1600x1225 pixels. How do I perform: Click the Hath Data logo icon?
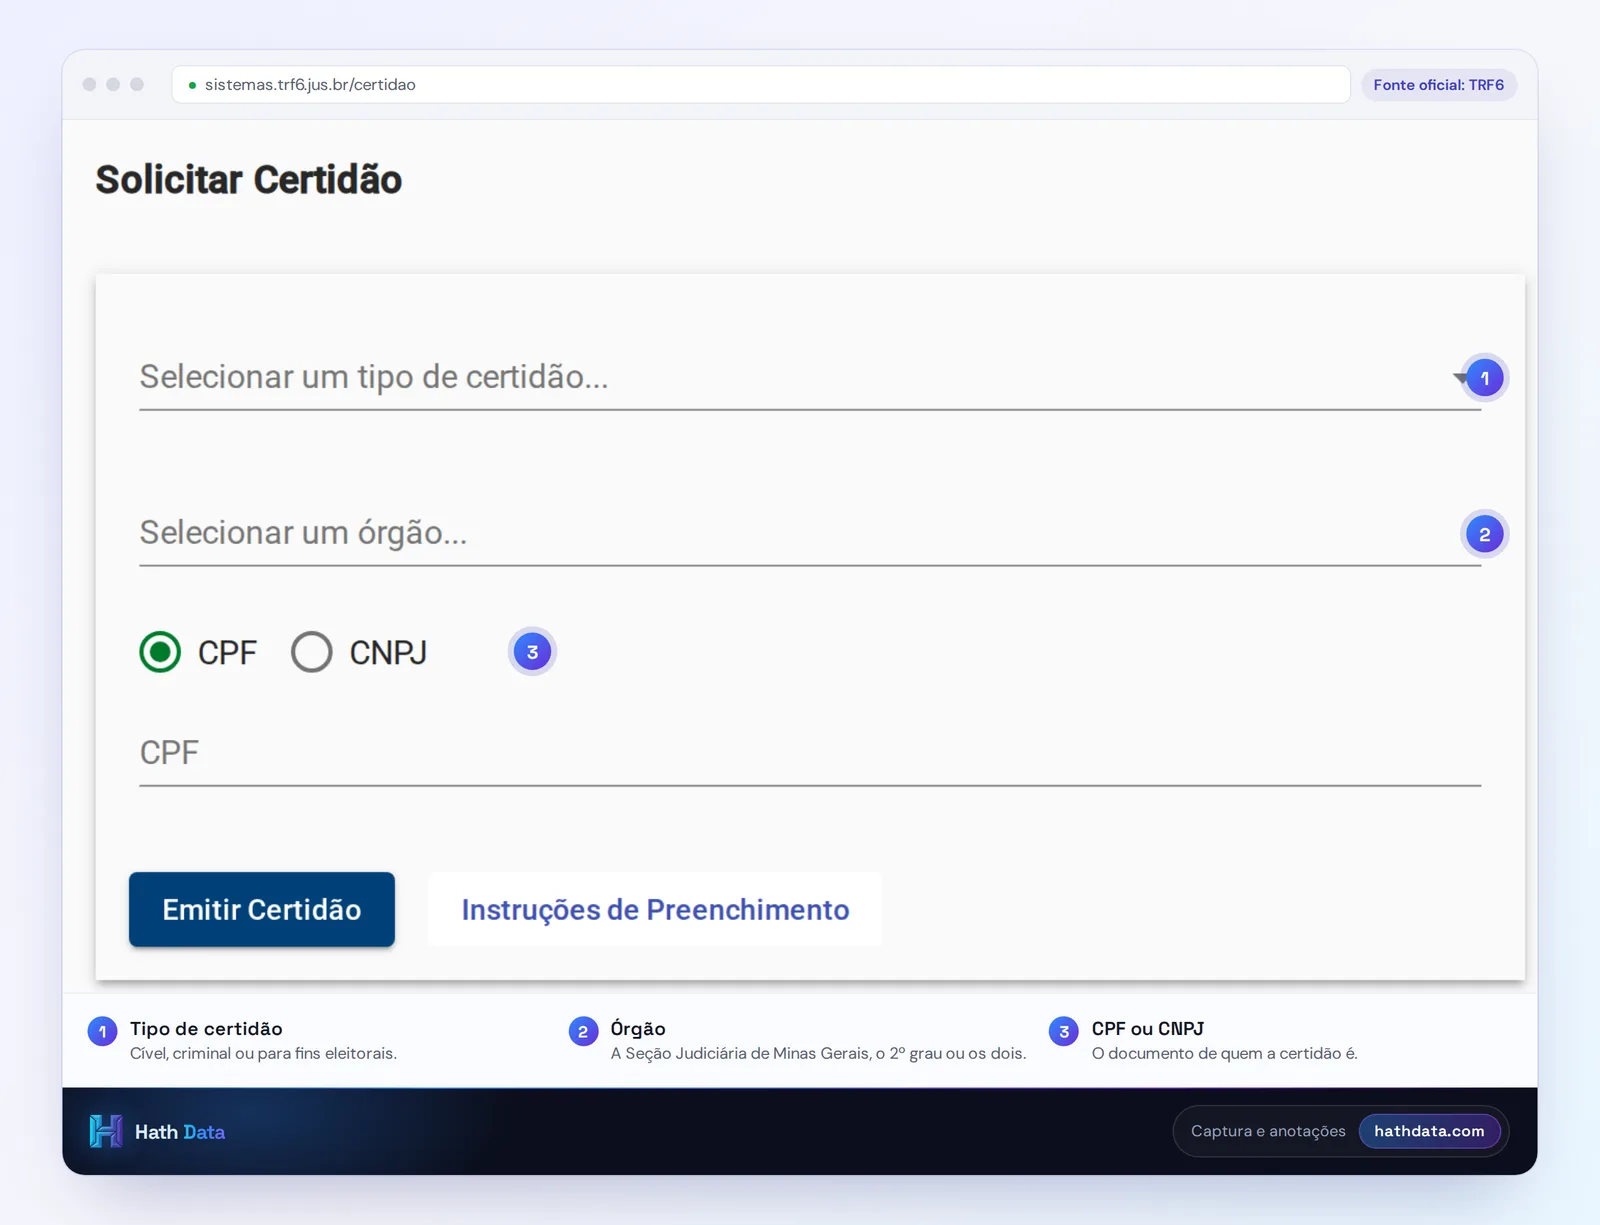click(106, 1131)
